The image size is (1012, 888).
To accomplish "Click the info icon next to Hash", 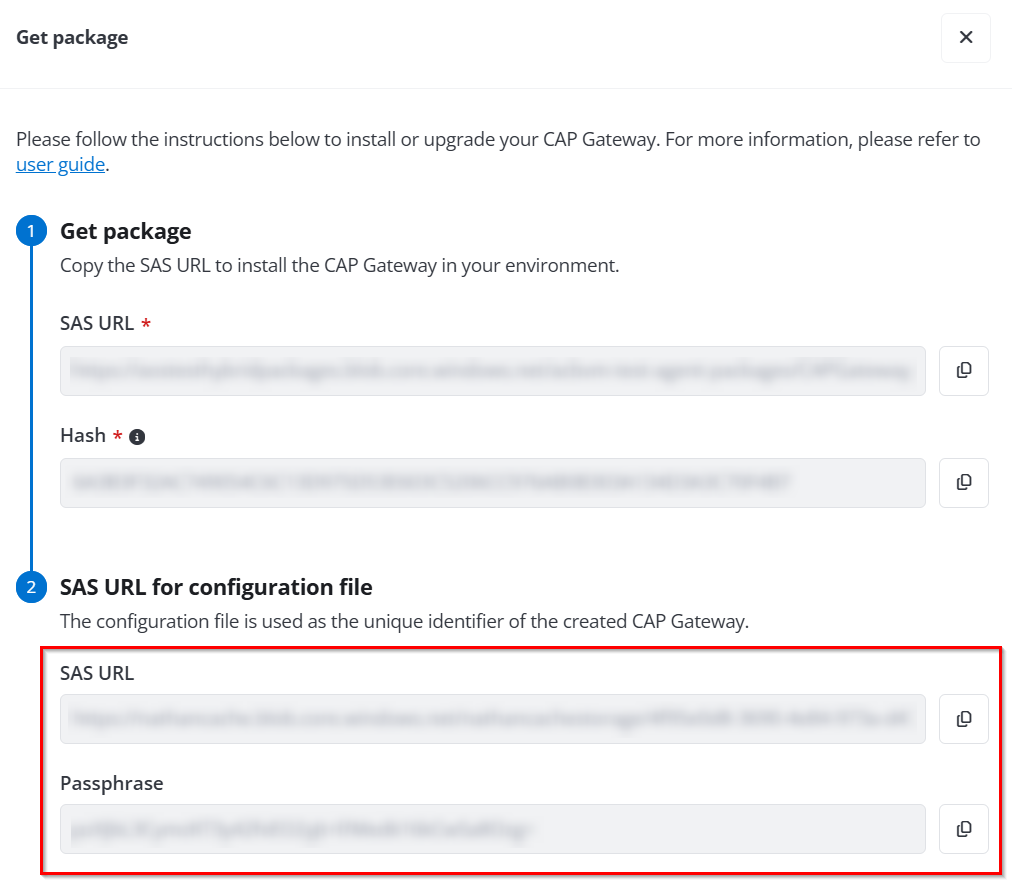I will 137,436.
